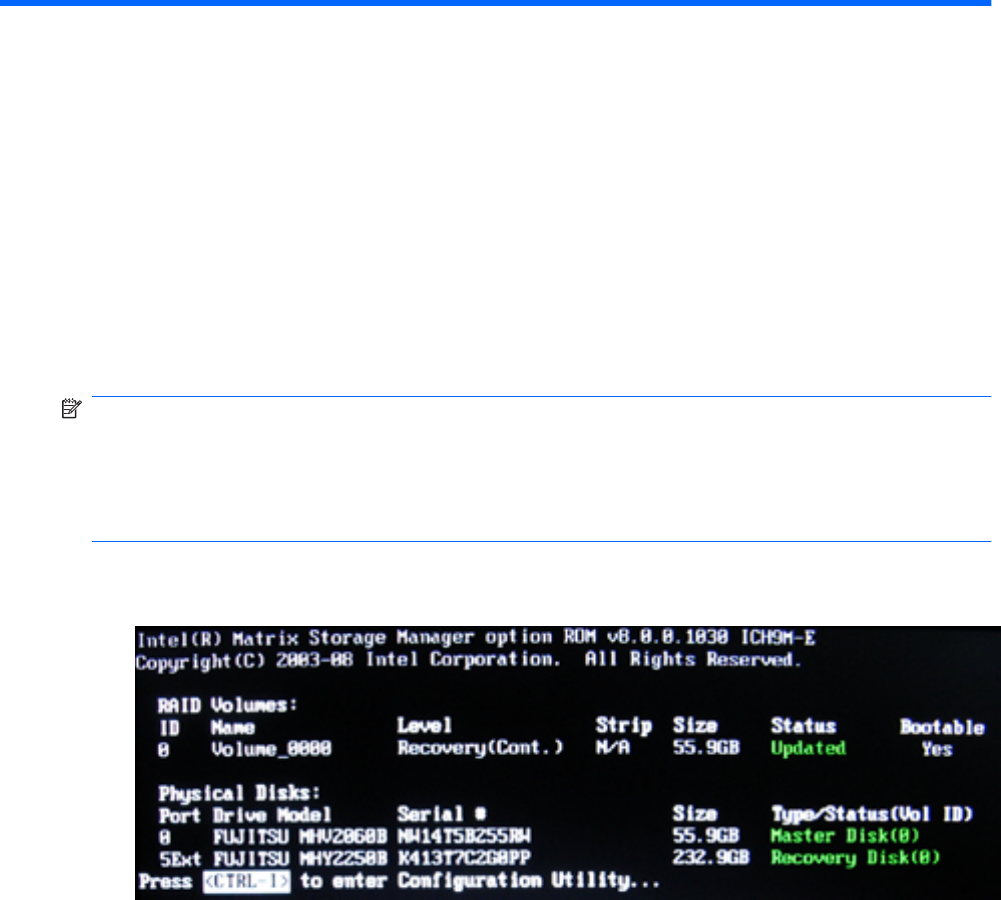Viewport: 1001px width, 900px height.
Task: Click the Port column header
Action: pyautogui.click(x=180, y=815)
